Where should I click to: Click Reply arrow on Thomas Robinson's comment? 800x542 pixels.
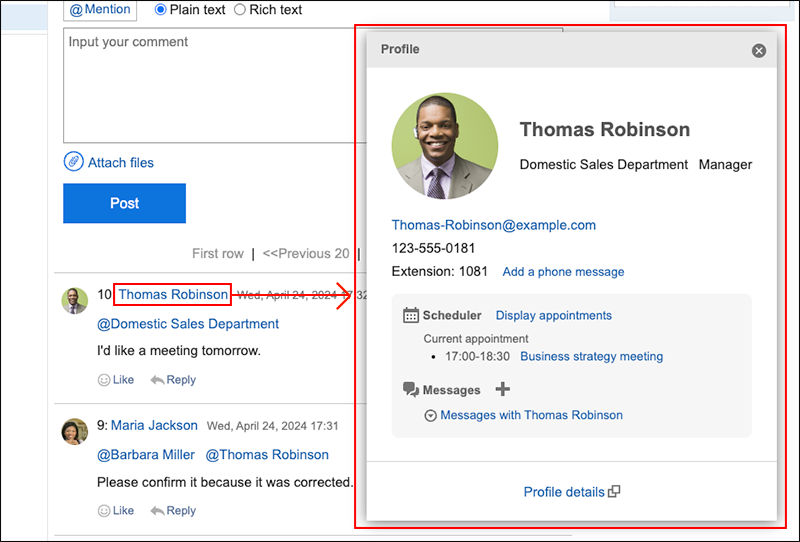click(x=157, y=380)
